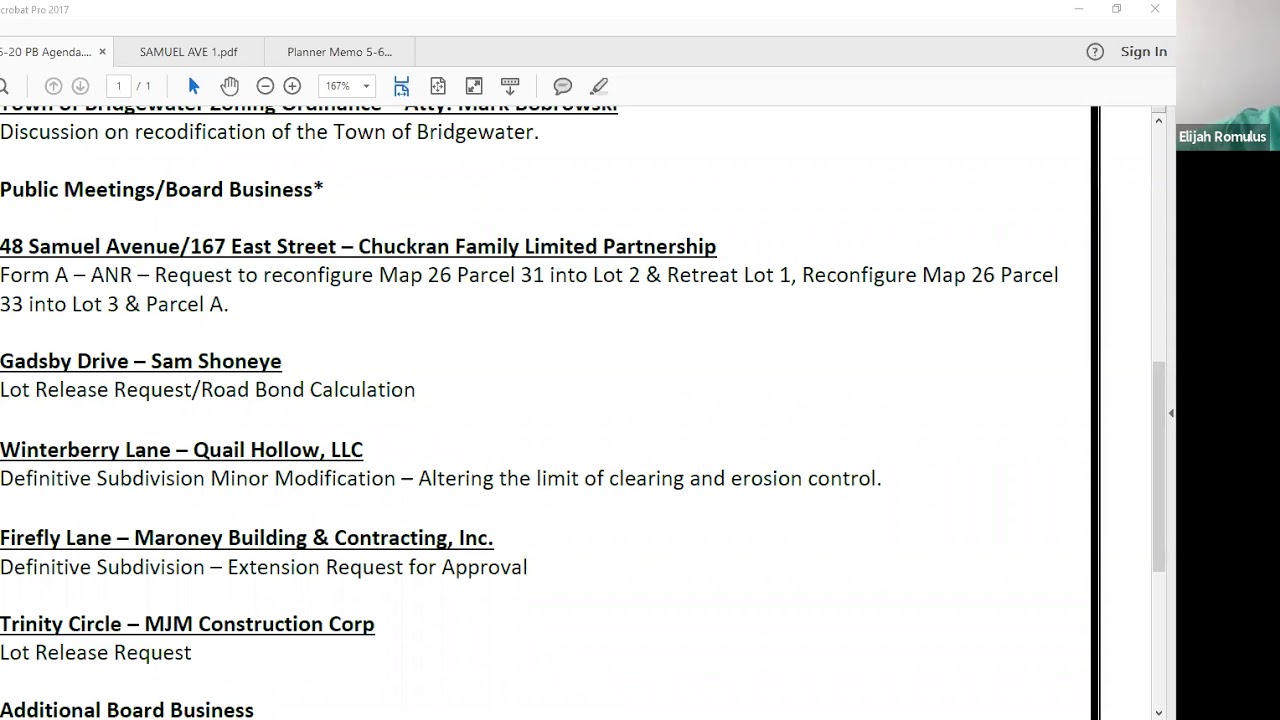The height and width of the screenshot is (720, 1280).
Task: Click the Sign In link
Action: [x=1143, y=52]
